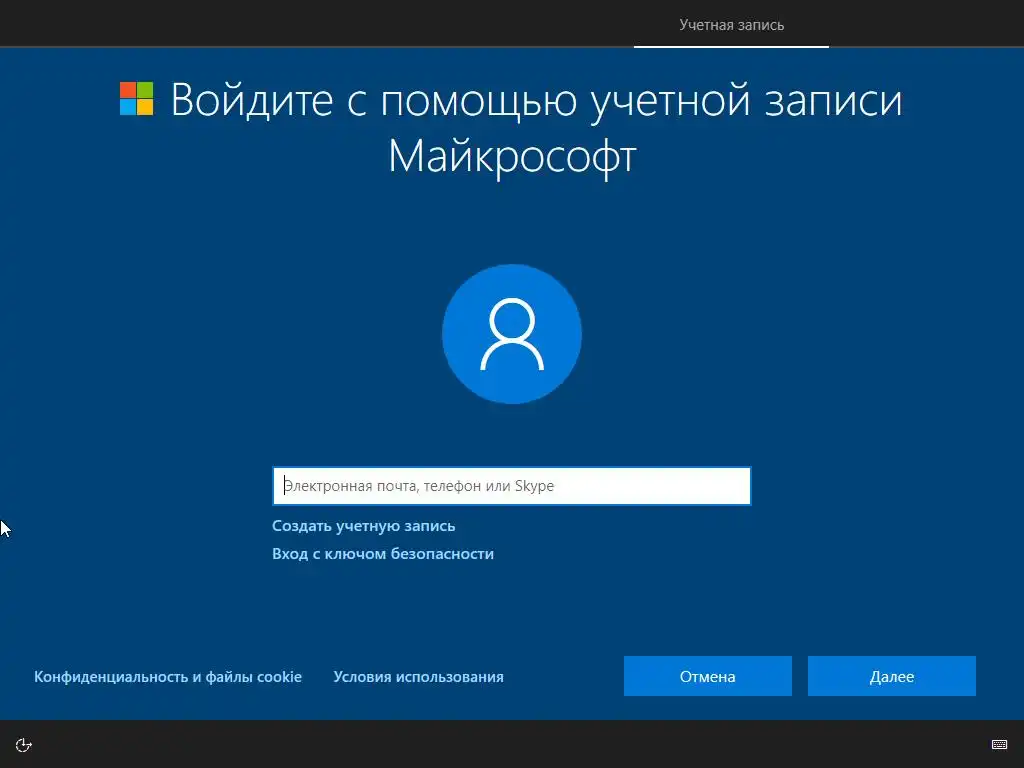
Task: Open the Создать учетную запись link
Action: [x=364, y=526]
